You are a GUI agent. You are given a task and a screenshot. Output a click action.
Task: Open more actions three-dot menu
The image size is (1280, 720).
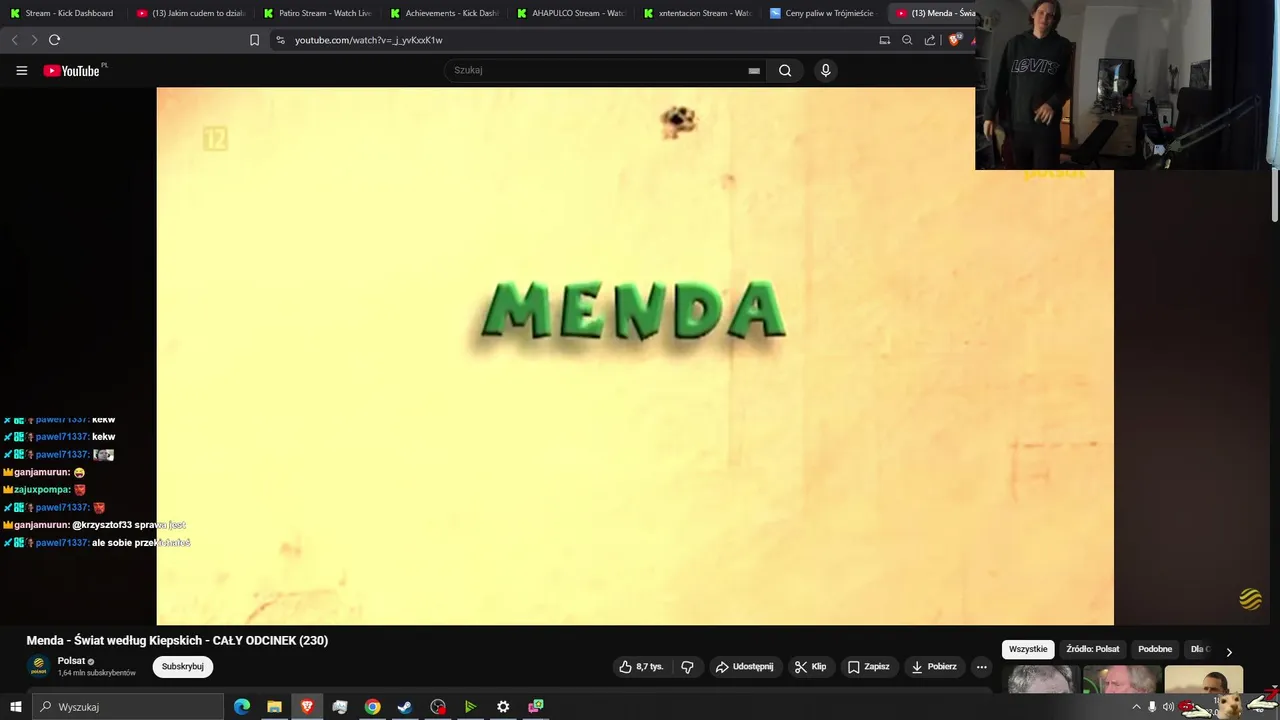(x=982, y=667)
